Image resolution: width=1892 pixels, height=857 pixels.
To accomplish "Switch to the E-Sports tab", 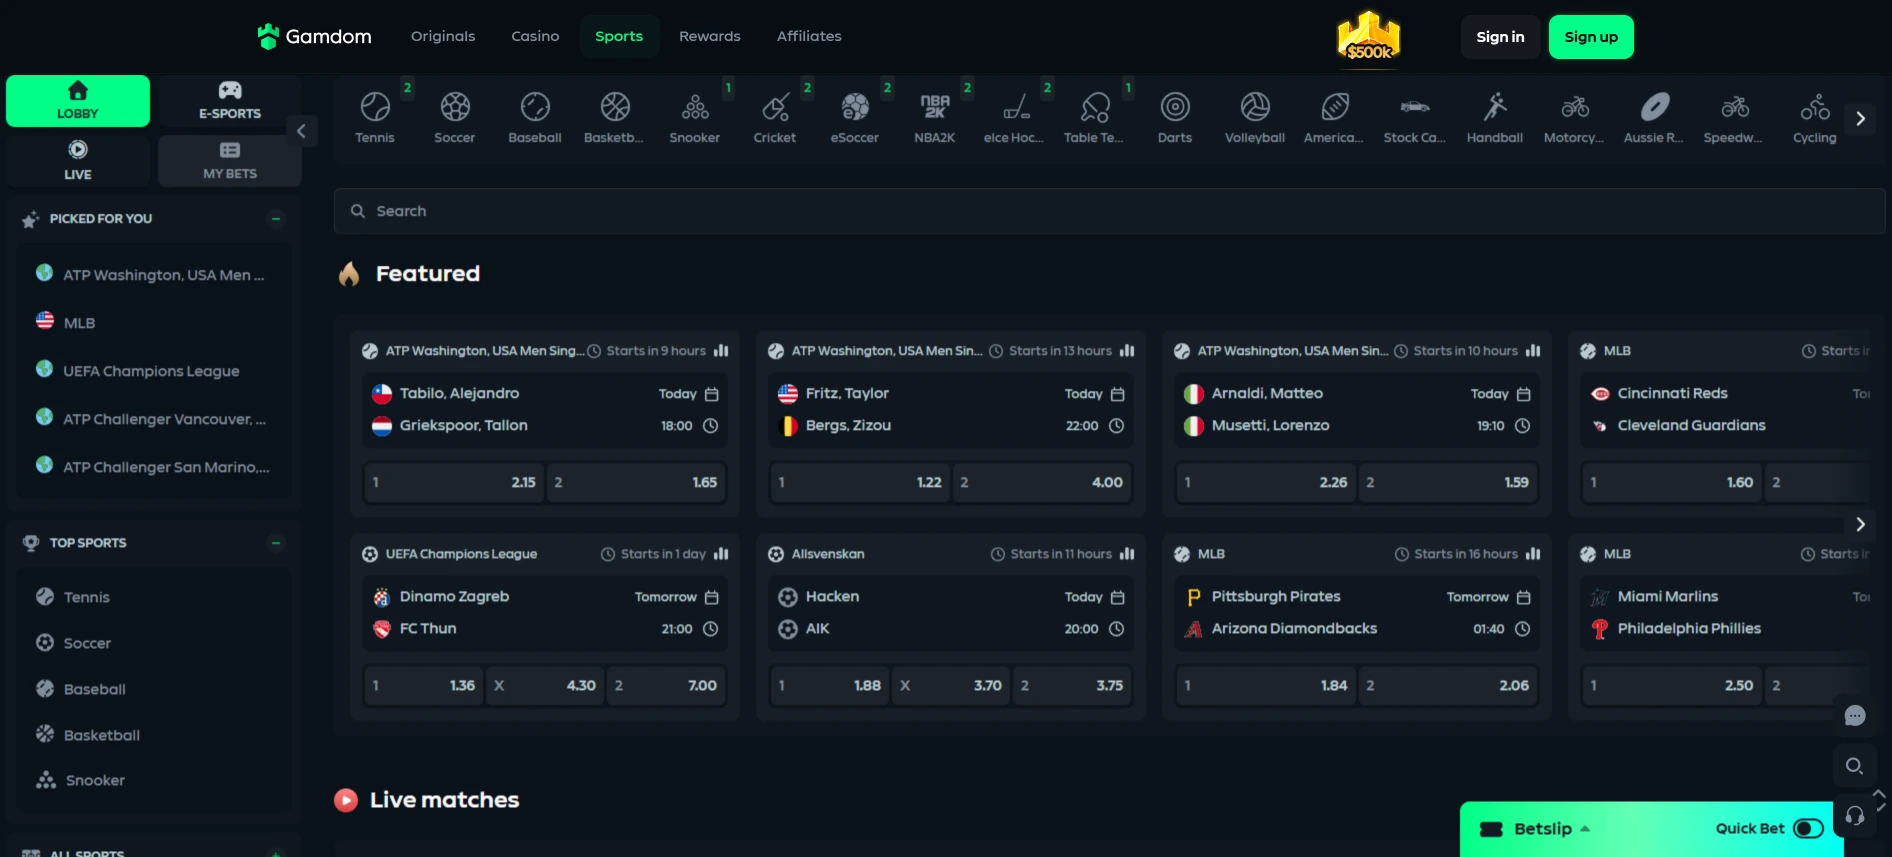I will tap(230, 101).
